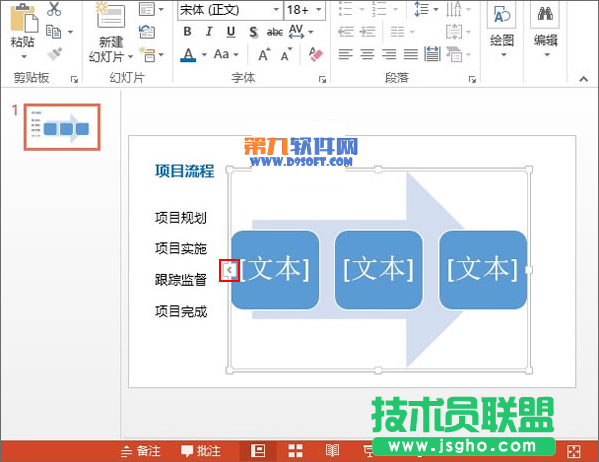The image size is (599, 462).
Task: Expand the SmartArt text pane arrow
Action: tap(229, 270)
